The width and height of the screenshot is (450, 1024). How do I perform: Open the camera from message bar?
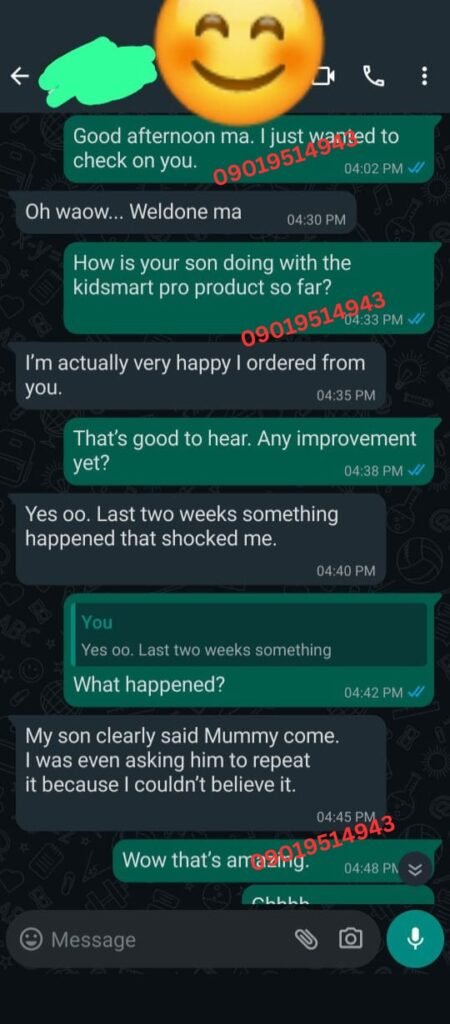coord(350,939)
